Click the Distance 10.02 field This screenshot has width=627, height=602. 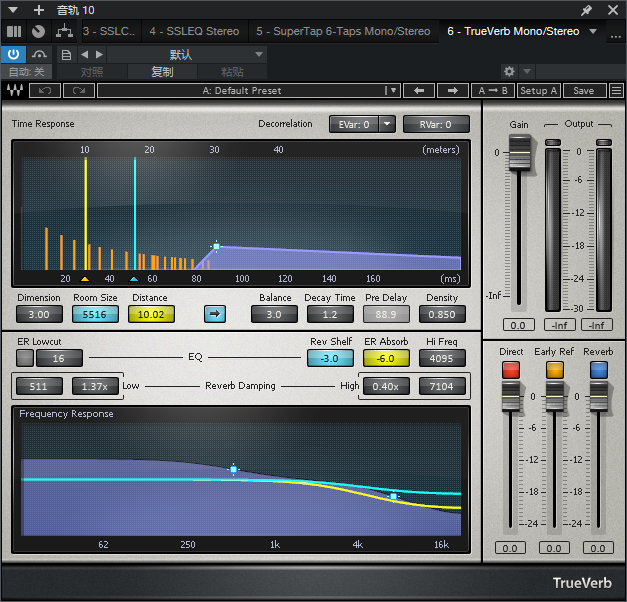(x=151, y=314)
